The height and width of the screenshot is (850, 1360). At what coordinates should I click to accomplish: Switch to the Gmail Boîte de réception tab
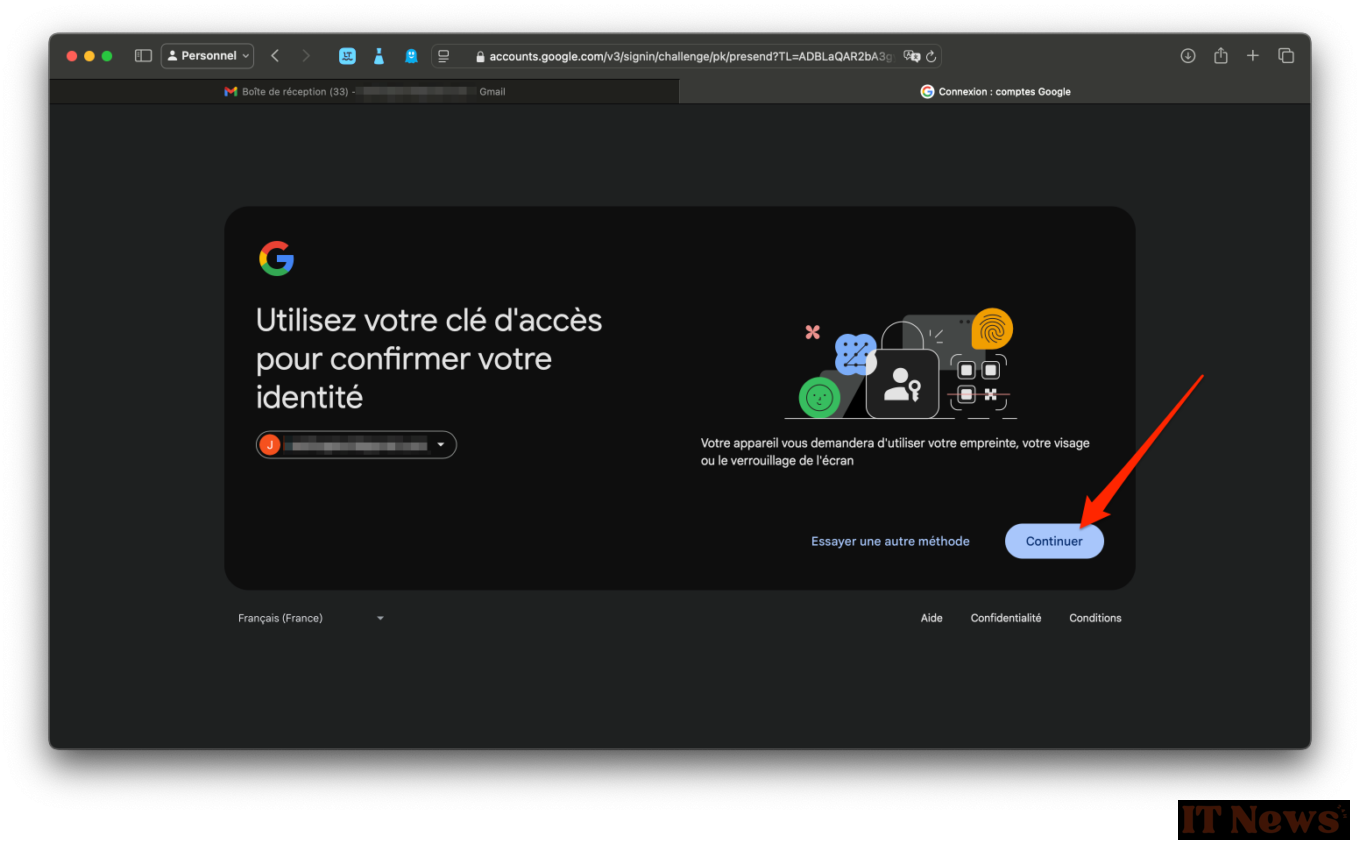364,91
